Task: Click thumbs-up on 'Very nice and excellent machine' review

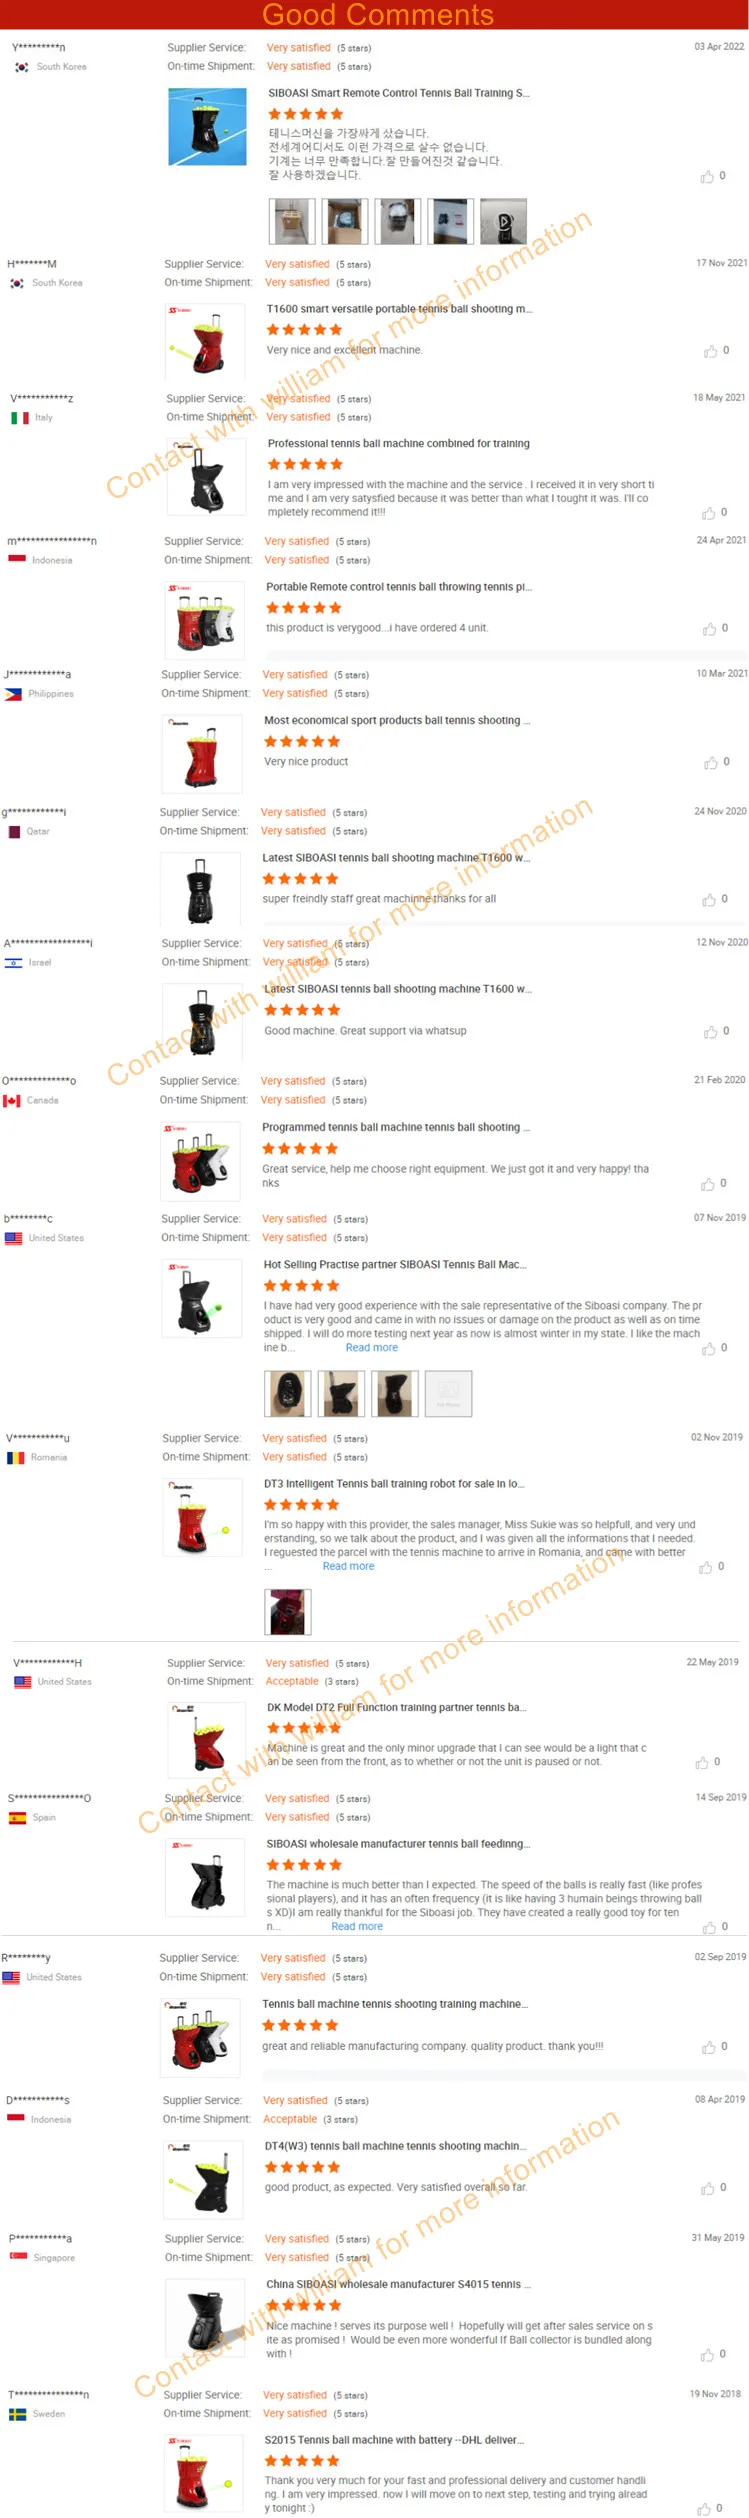Action: click(710, 351)
